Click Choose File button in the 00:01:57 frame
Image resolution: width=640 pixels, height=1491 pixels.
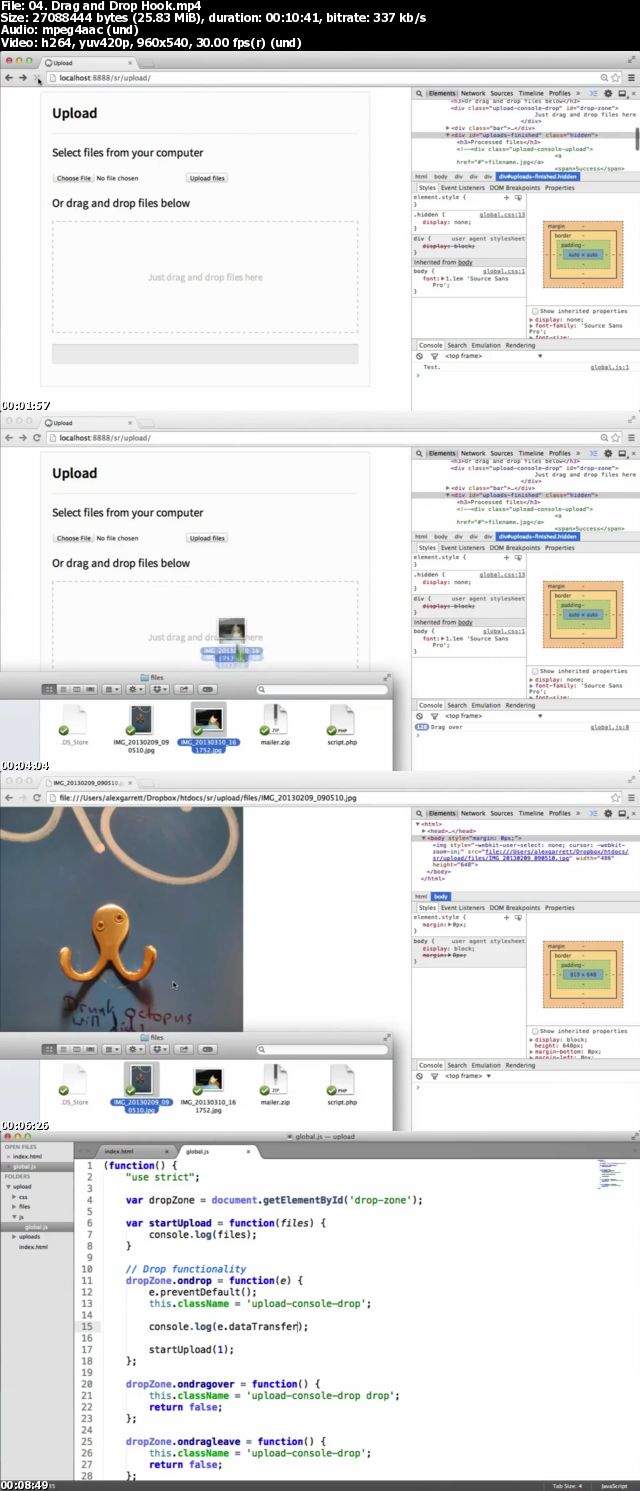[x=73, y=178]
